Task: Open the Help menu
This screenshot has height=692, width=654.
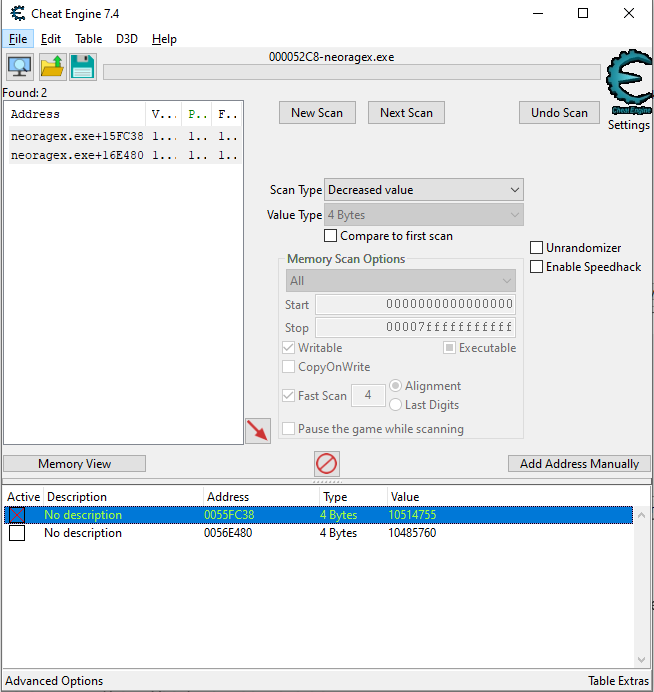Action: 164,39
